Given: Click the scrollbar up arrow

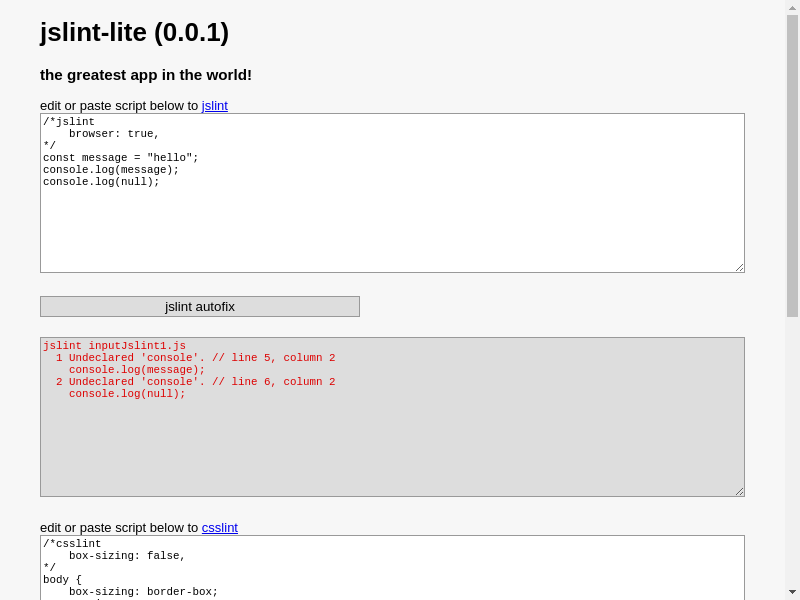Looking at the screenshot, I should coord(792,7).
